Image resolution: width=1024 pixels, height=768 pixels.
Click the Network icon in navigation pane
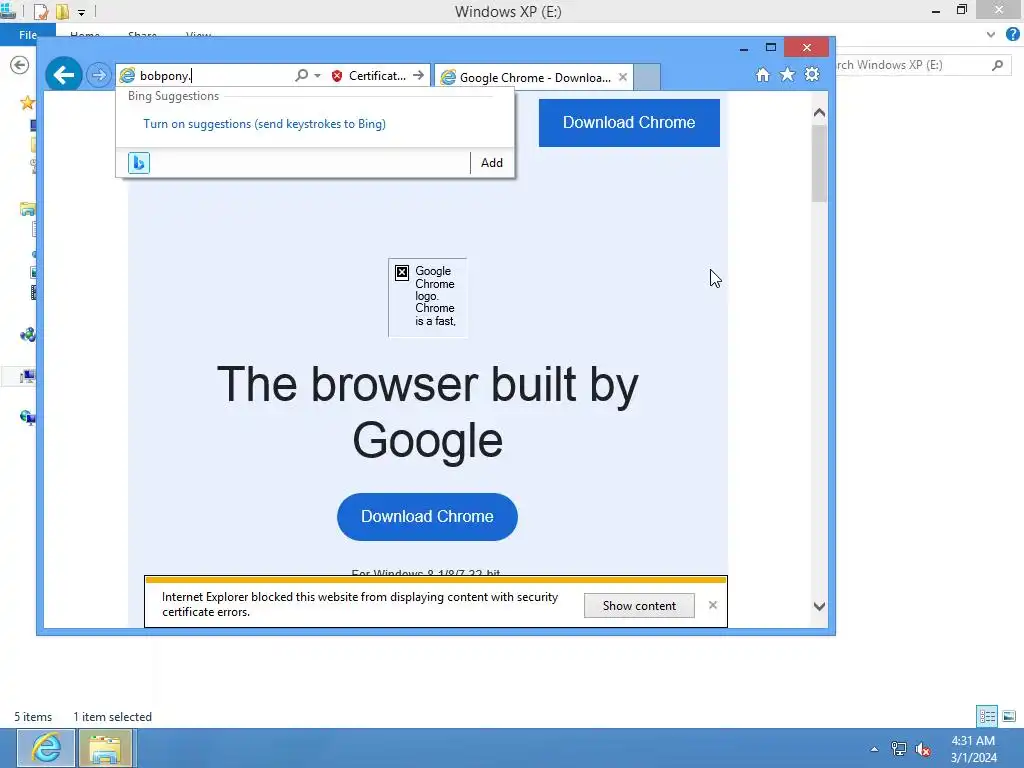click(x=27, y=417)
